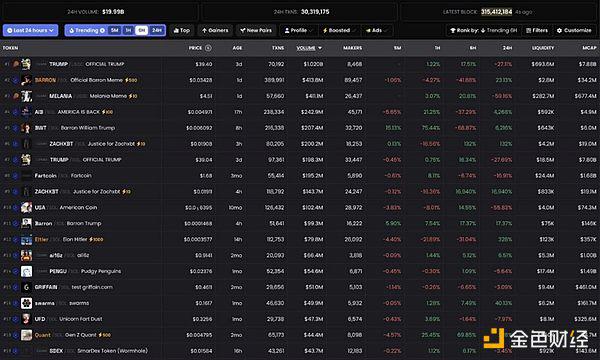This screenshot has width=600, height=360.
Task: Sort by the TXNS column header
Action: coord(278,48)
